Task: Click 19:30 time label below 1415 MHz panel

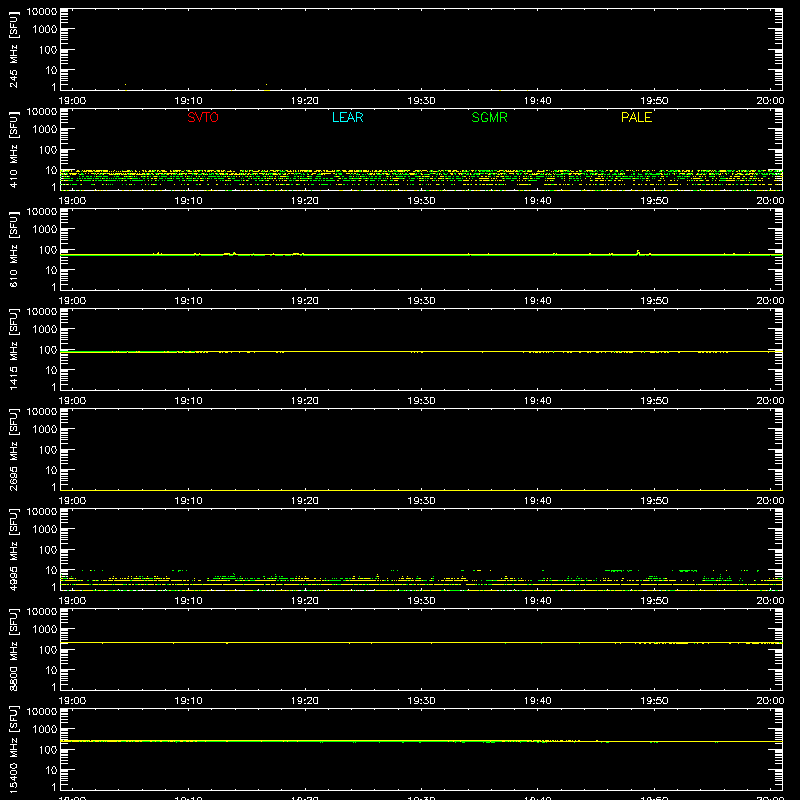Action: coord(421,401)
